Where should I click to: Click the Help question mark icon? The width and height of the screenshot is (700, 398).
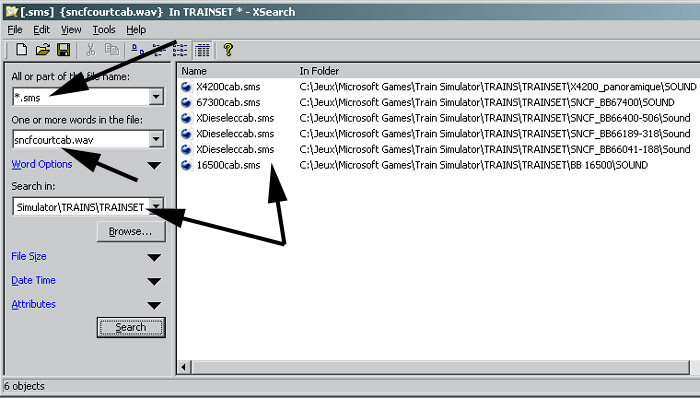[228, 50]
